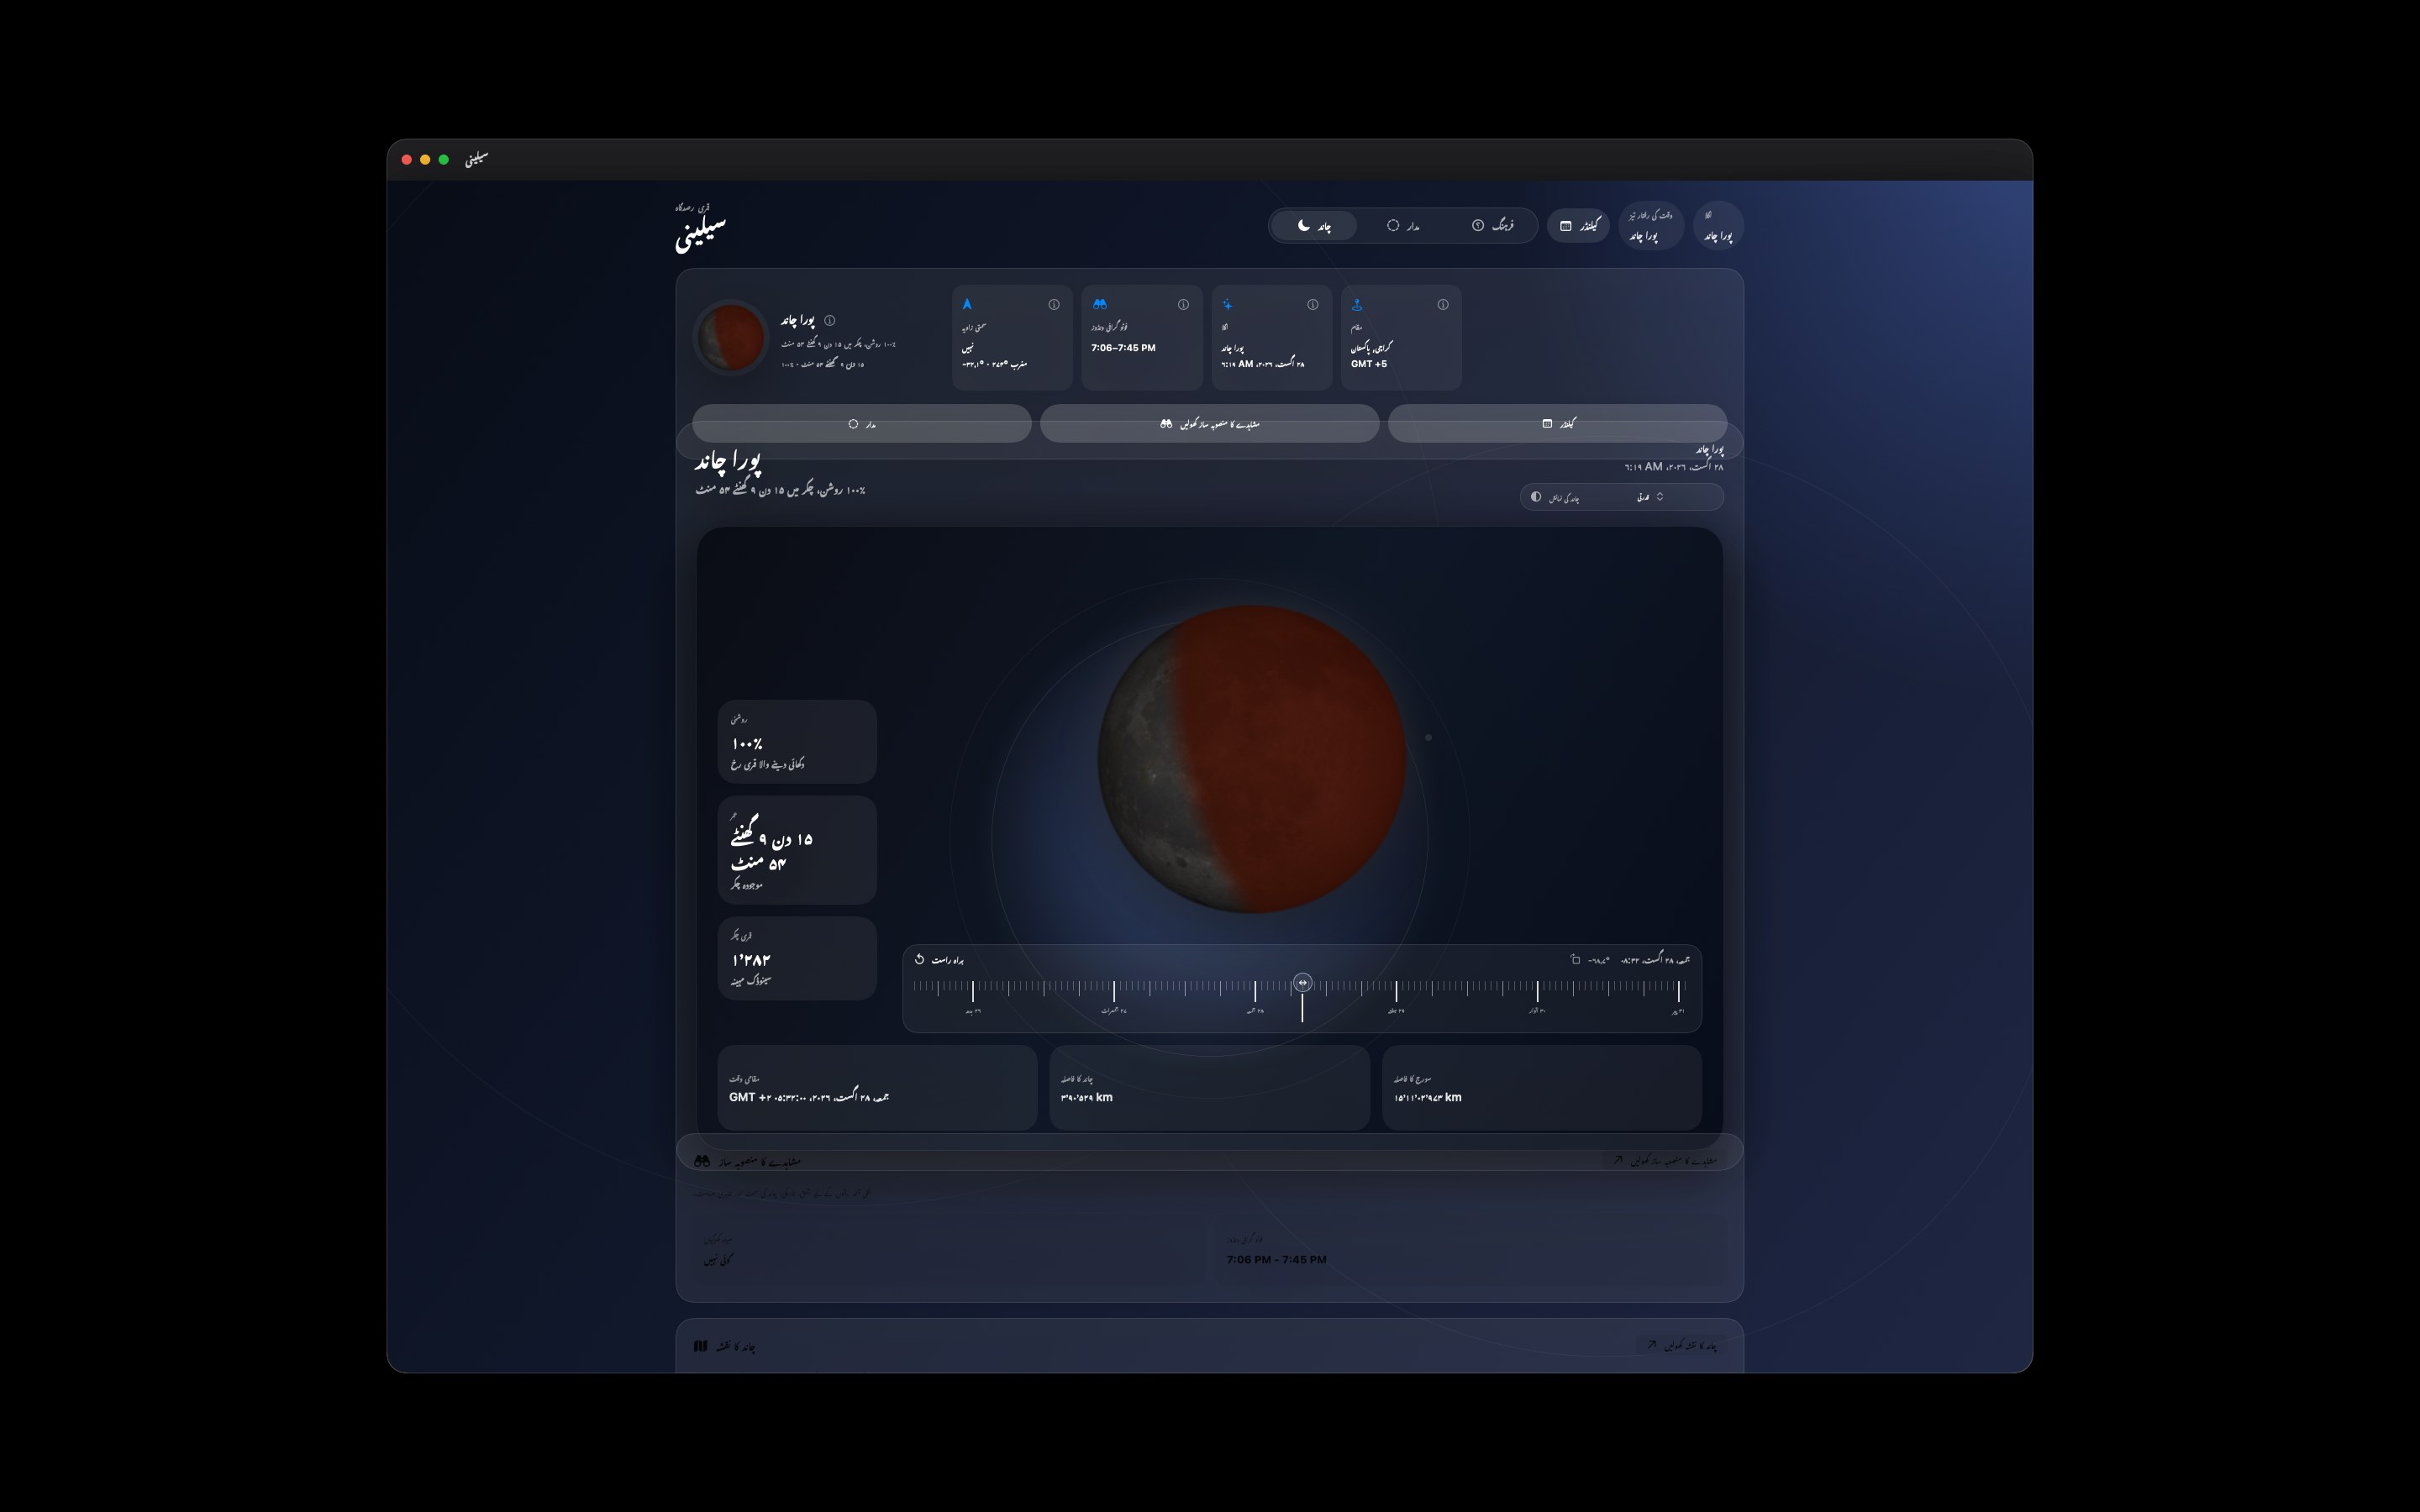Click the calendar icon in header کیلنڈر button

1566,226
